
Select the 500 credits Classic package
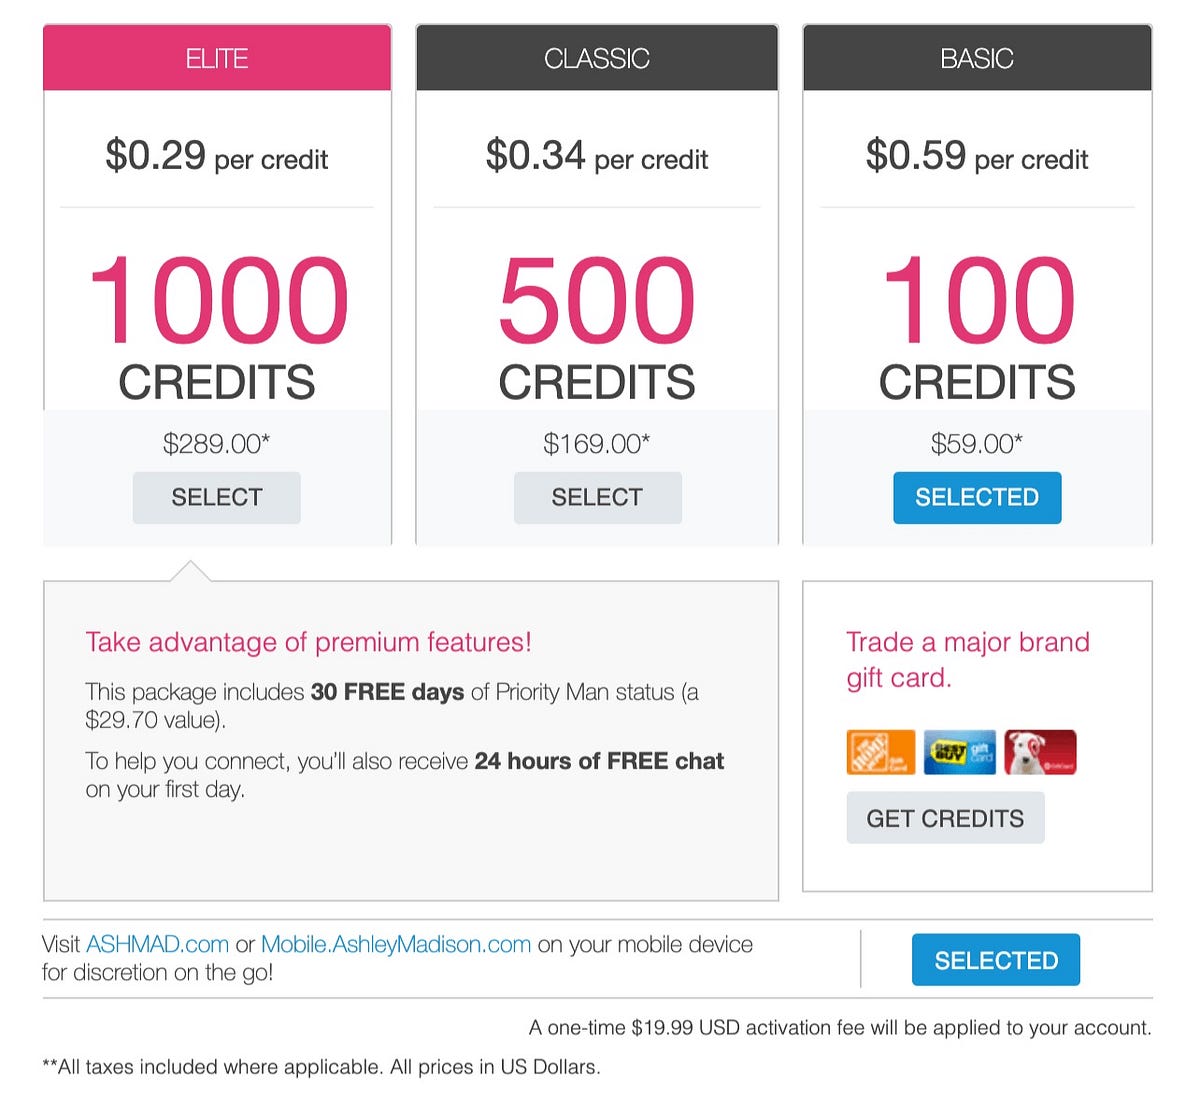(597, 497)
